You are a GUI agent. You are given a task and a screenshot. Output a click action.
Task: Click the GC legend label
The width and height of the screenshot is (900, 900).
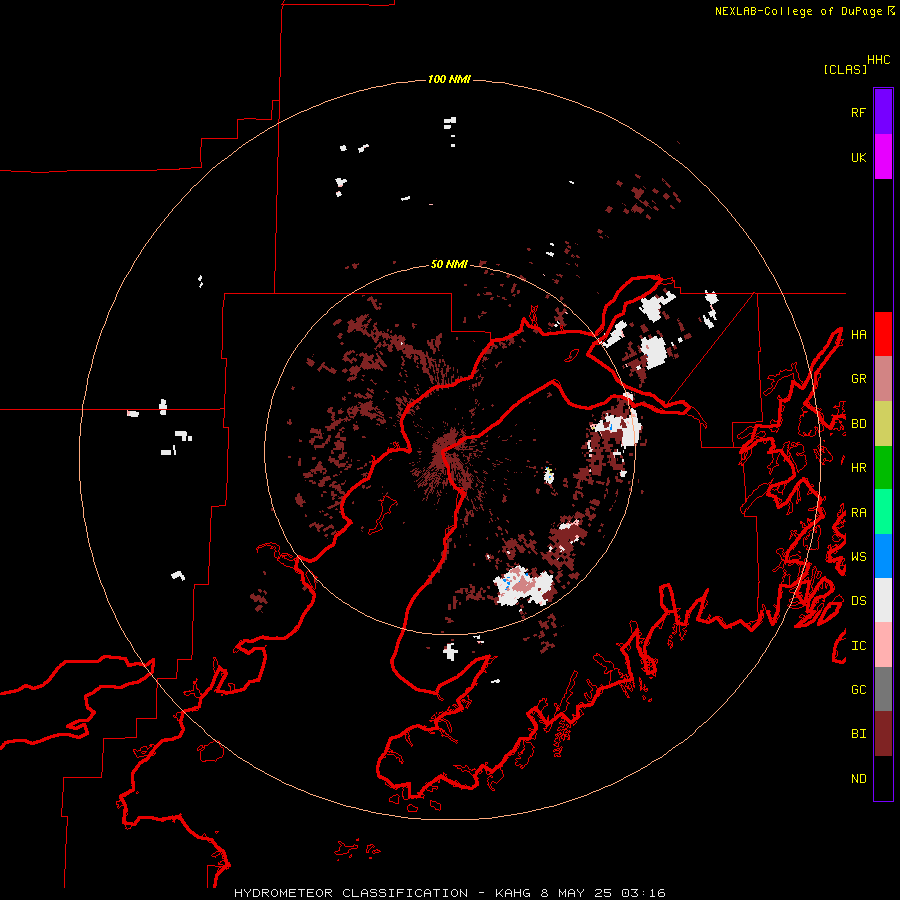click(858, 690)
